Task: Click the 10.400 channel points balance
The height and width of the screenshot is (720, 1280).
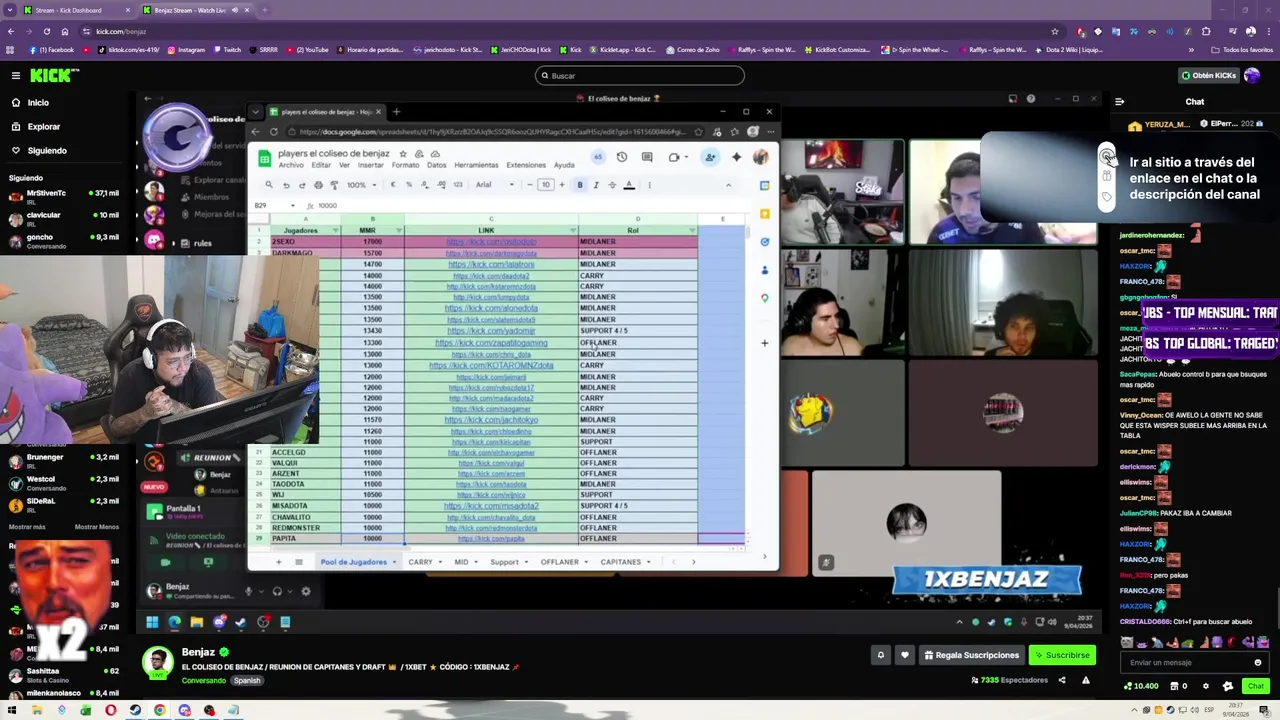Action: (x=1141, y=686)
